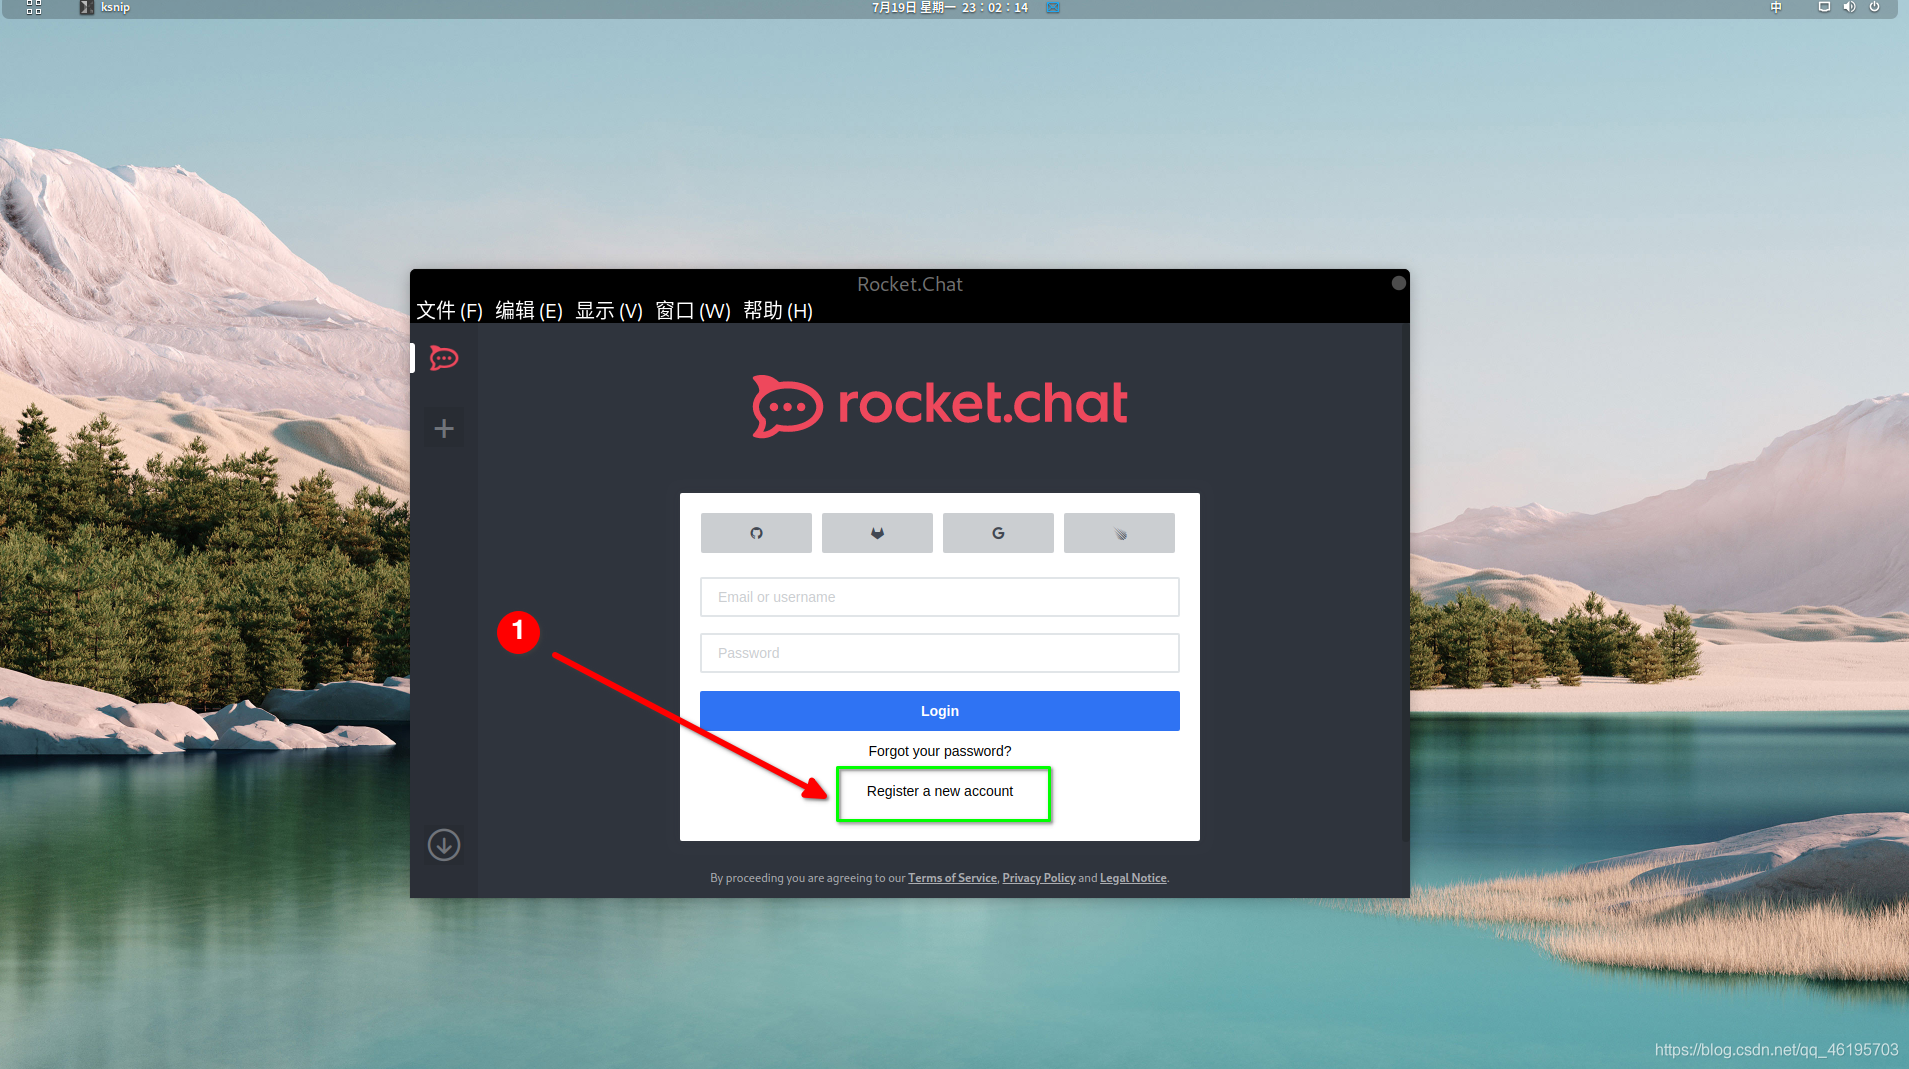
Task: Open the Privacy Policy link
Action: coord(1039,878)
